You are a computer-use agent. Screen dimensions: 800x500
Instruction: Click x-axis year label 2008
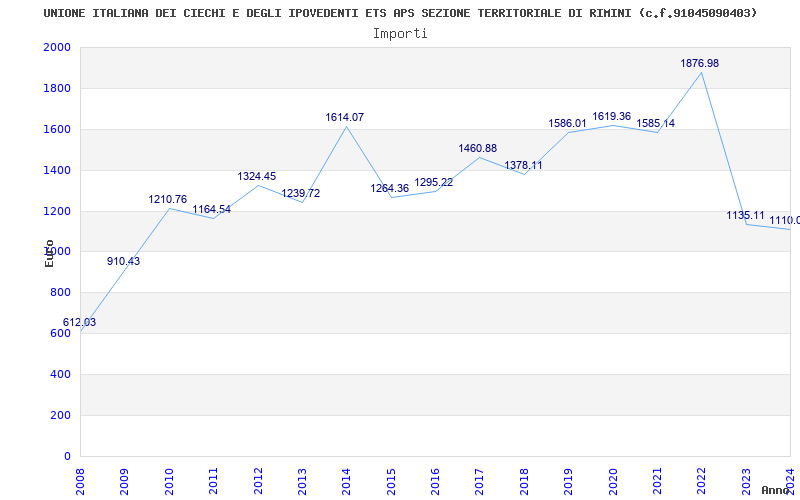(80, 481)
